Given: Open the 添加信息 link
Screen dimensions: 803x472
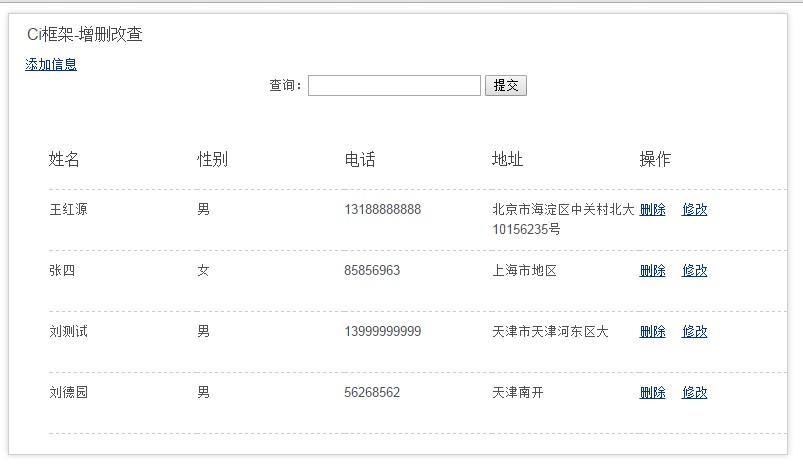Looking at the screenshot, I should tap(51, 65).
